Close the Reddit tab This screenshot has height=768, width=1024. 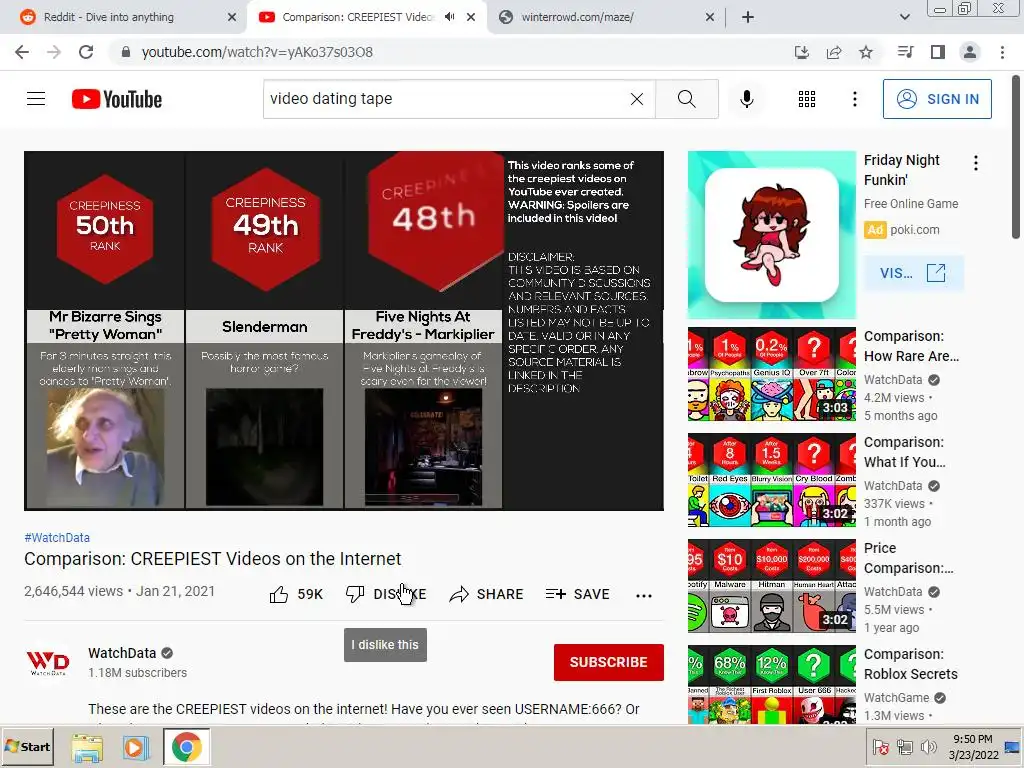point(232,17)
